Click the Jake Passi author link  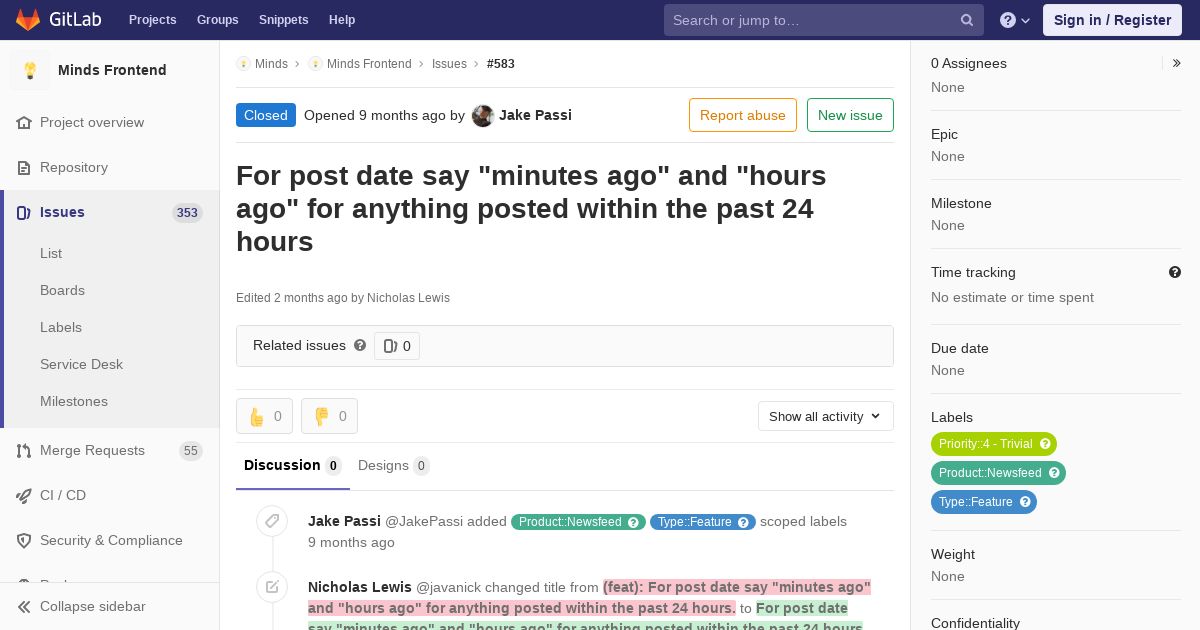(x=535, y=115)
